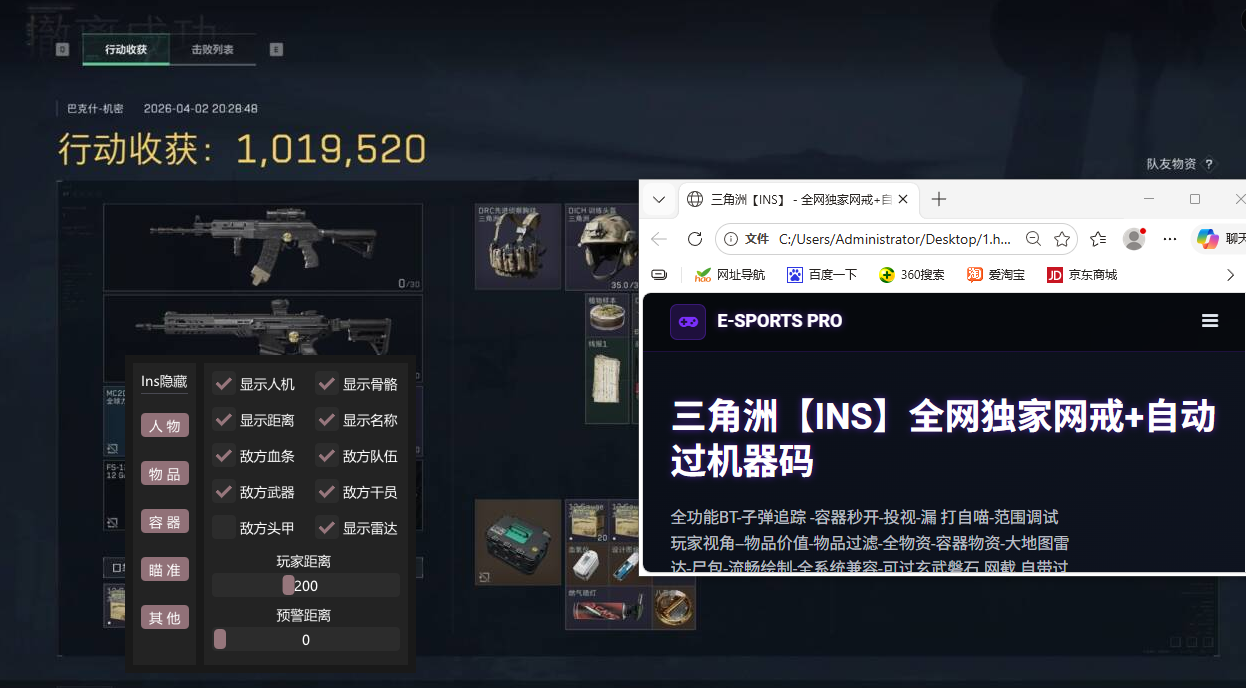The height and width of the screenshot is (688, 1246).
Task: Click the browser refresh icon
Action: (x=695, y=239)
